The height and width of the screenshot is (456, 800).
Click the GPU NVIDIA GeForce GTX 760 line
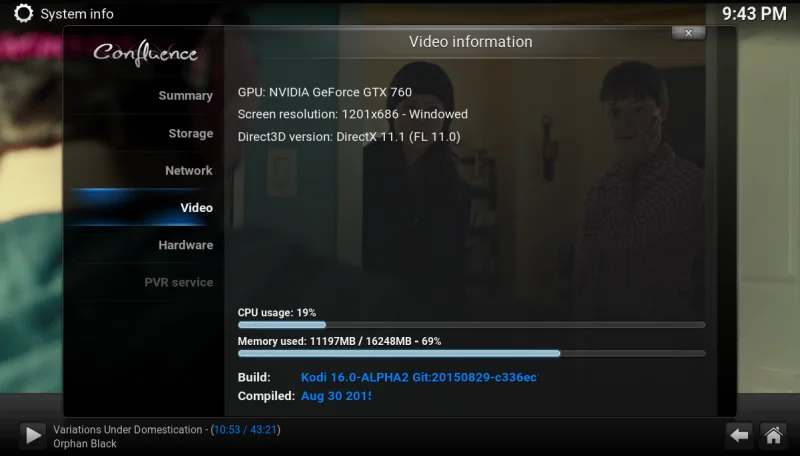tap(324, 92)
